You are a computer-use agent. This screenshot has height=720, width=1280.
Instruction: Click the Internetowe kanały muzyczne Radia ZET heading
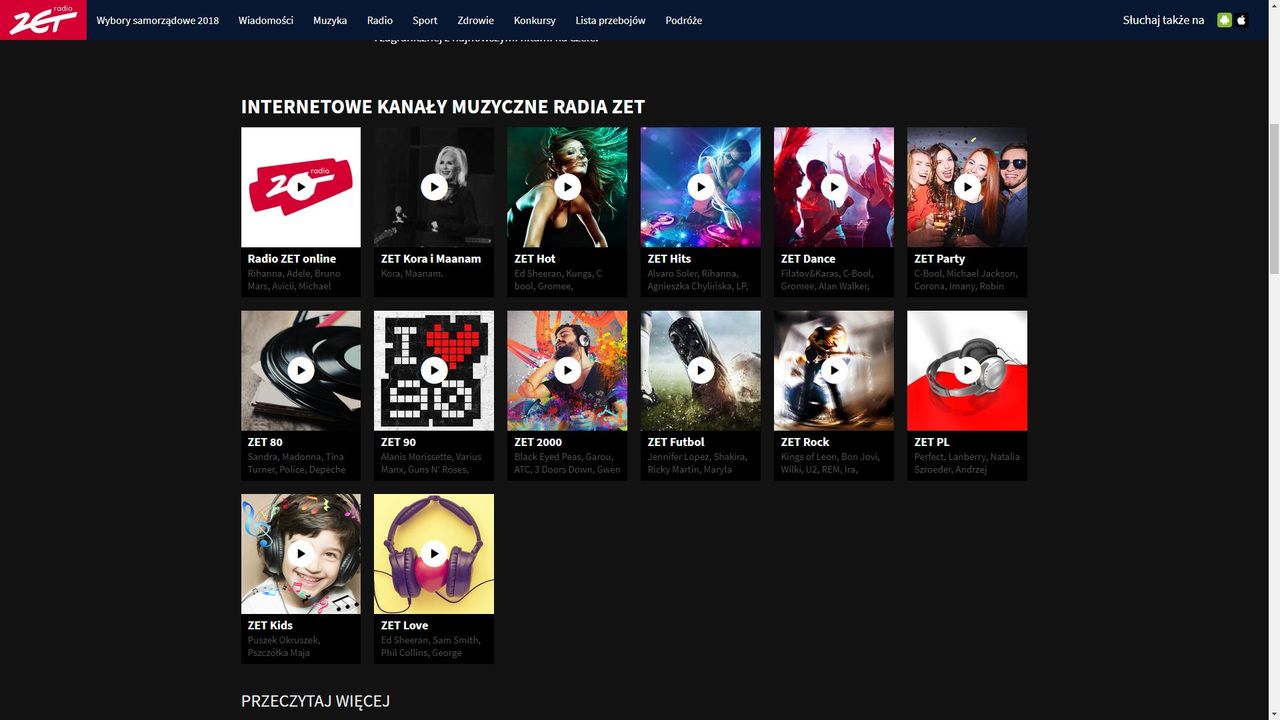(443, 107)
